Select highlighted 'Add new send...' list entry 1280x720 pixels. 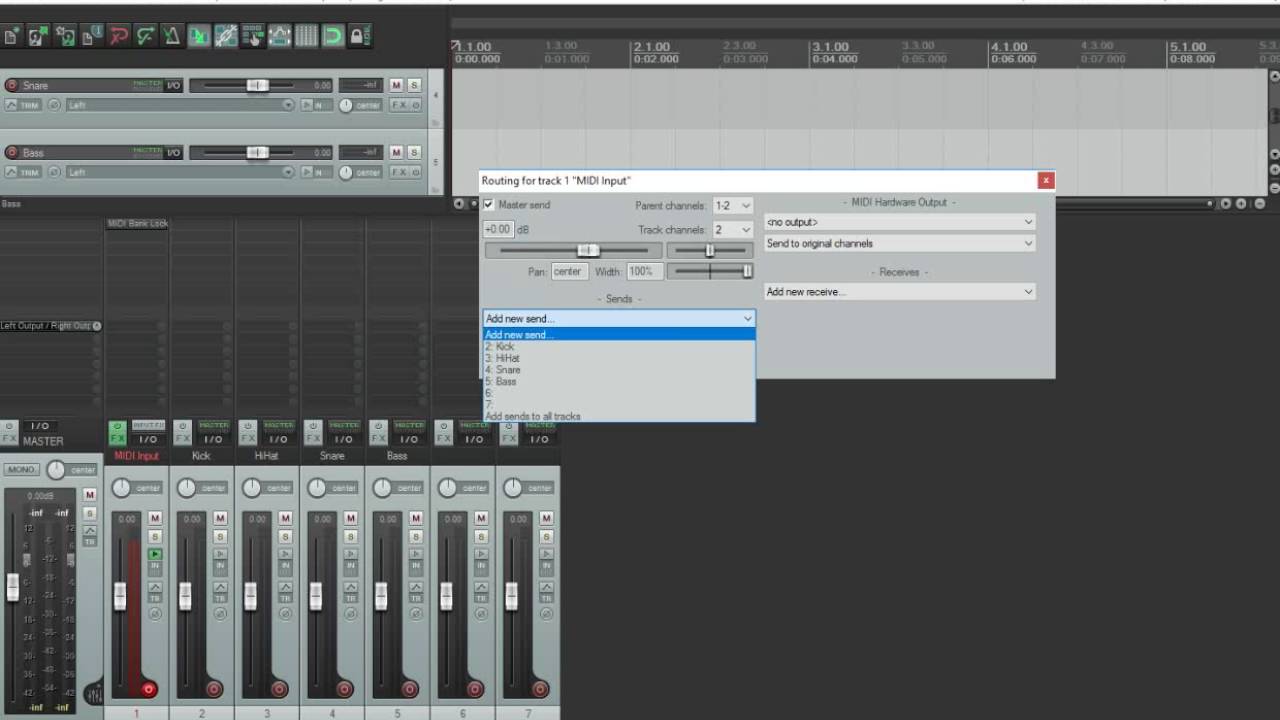pyautogui.click(x=619, y=335)
